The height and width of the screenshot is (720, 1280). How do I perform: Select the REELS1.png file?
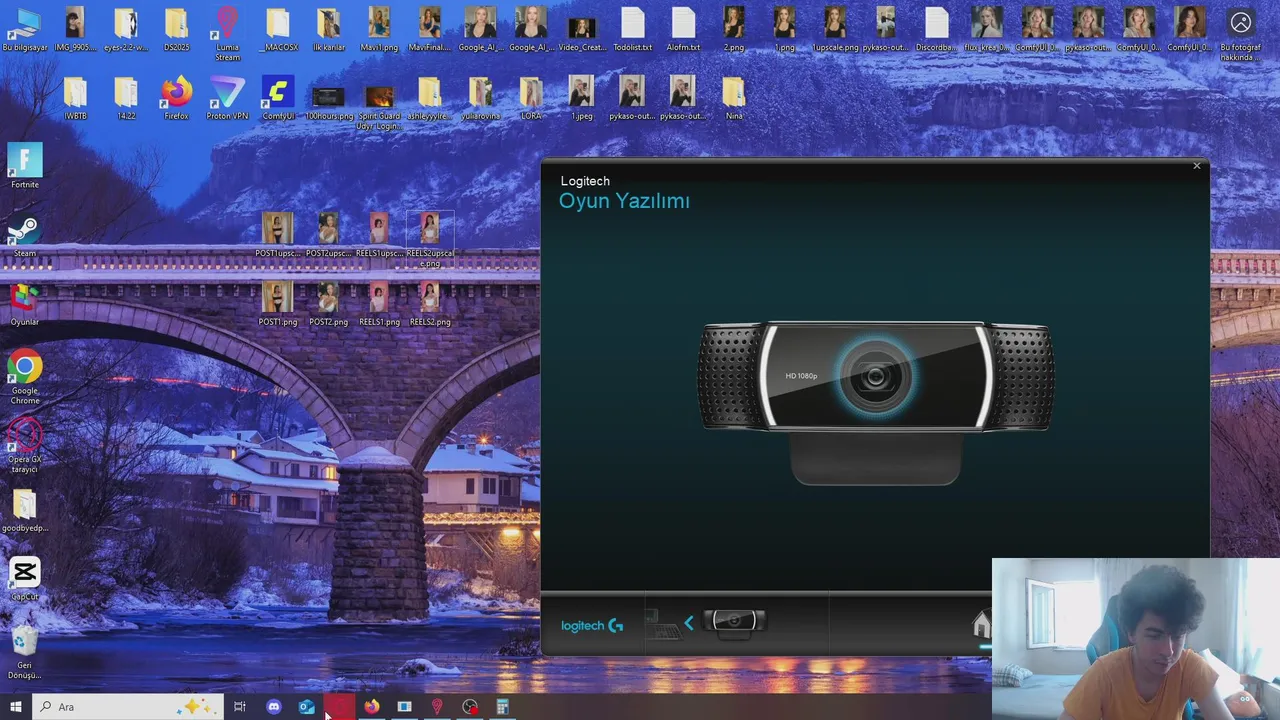coord(379,304)
